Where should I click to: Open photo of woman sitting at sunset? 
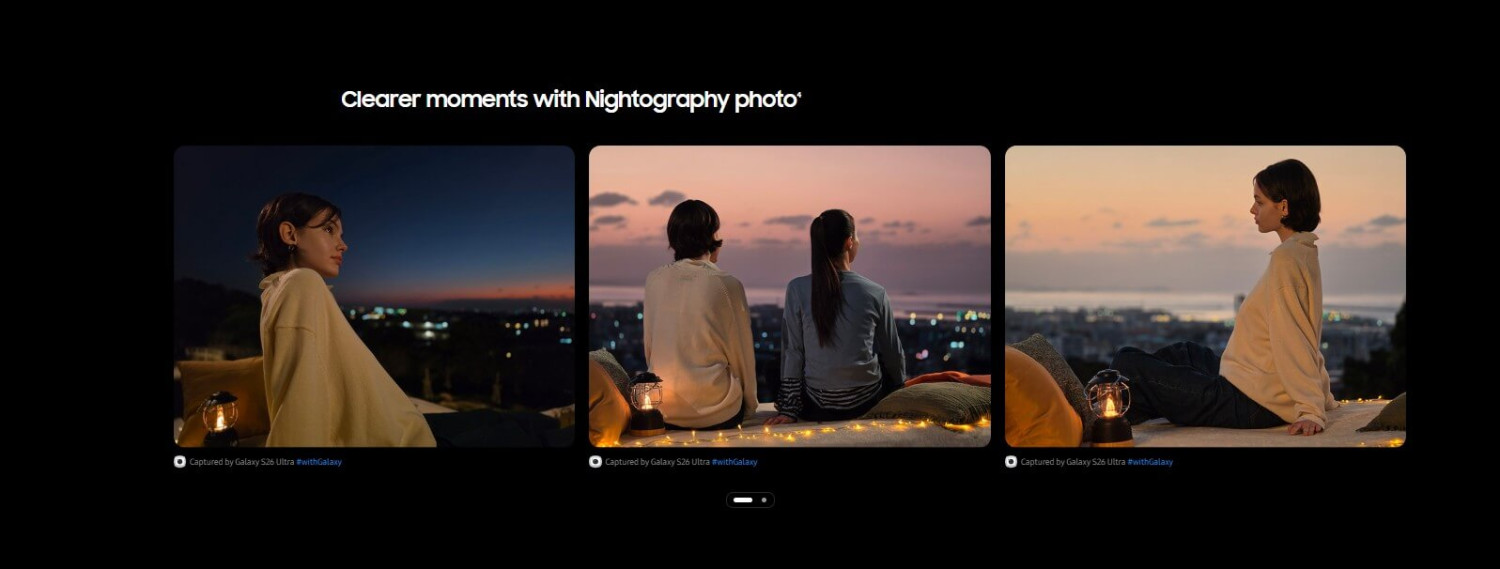pos(1205,296)
